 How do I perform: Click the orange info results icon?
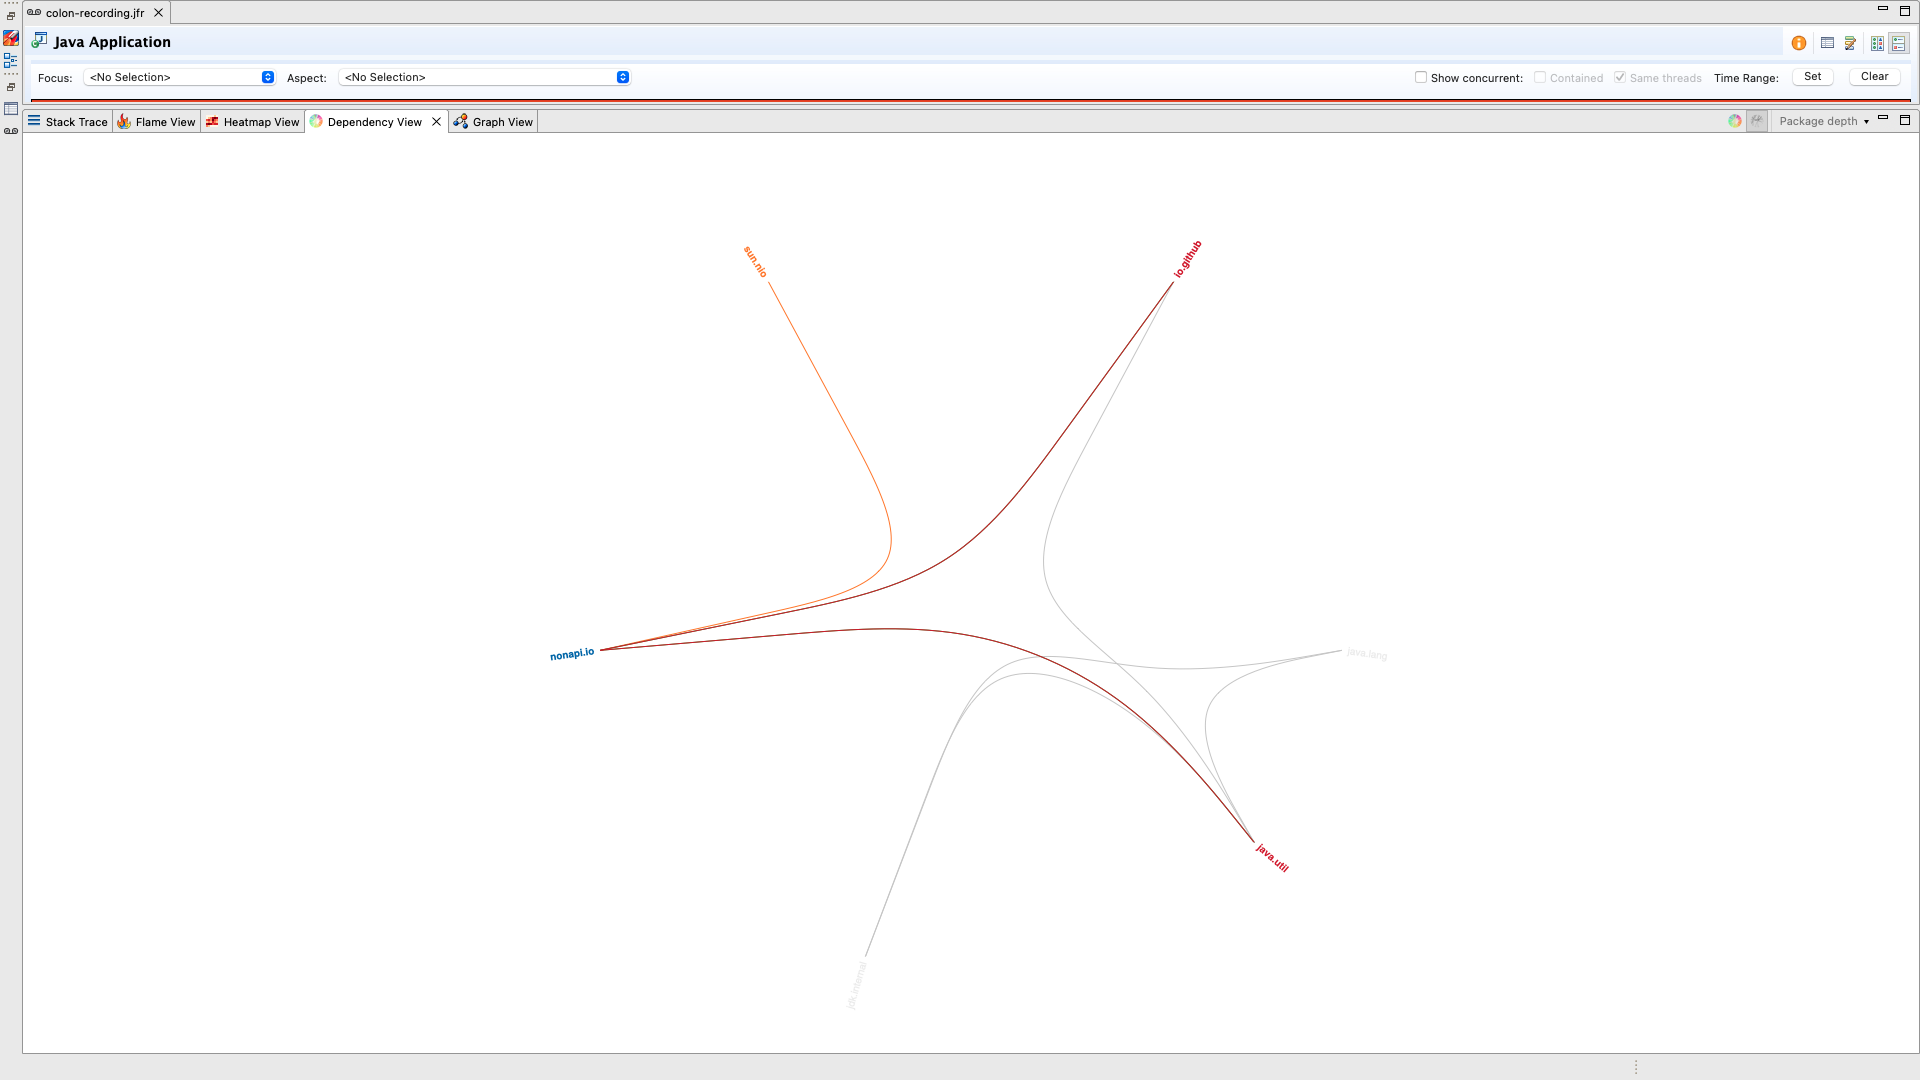[x=1799, y=43]
